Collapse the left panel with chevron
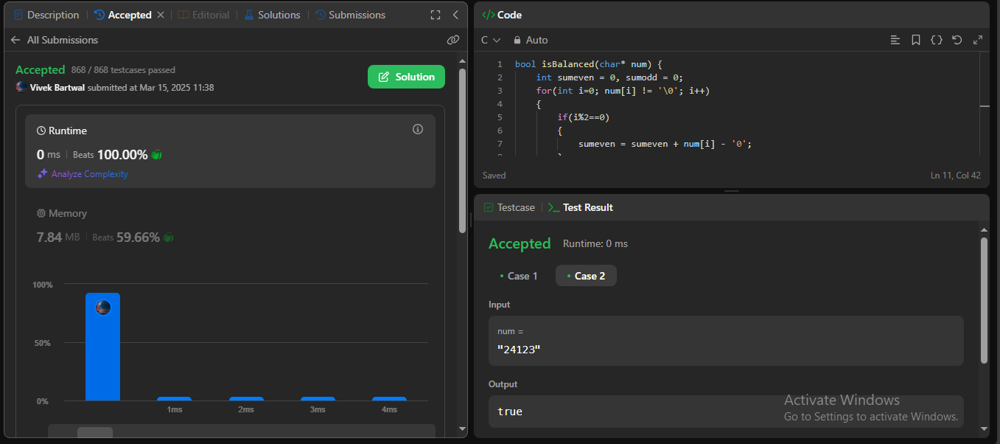Image resolution: width=1000 pixels, height=444 pixels. click(x=456, y=15)
